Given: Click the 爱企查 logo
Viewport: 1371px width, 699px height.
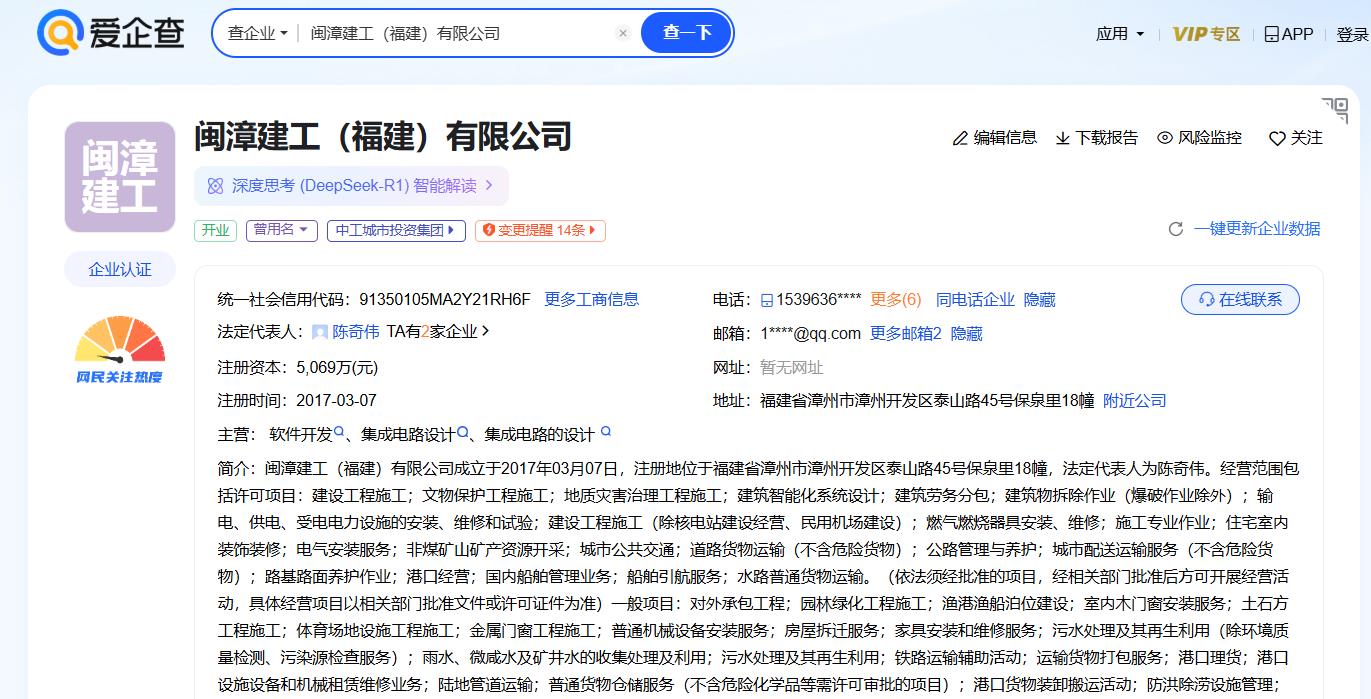Looking at the screenshot, I should coord(110,33).
